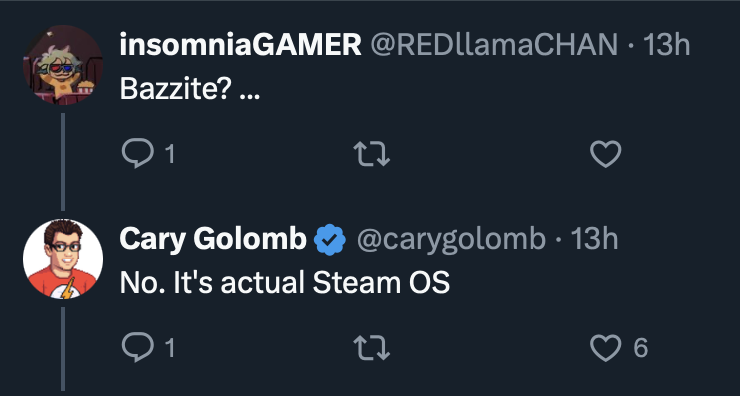
Task: Open Cary Golomb's cartoon avatar
Action: [x=63, y=259]
